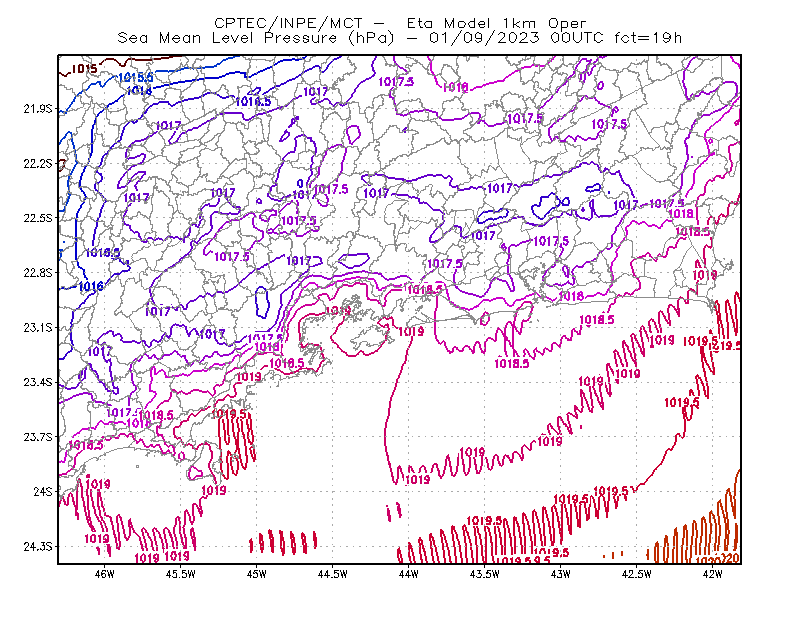Click the 22.2S latitude axis label
Screen dimensions: 800x618
[x=38, y=163]
